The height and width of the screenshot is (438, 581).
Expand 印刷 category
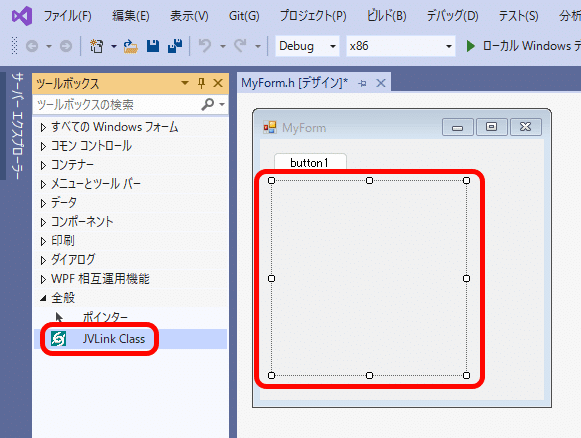43,241
